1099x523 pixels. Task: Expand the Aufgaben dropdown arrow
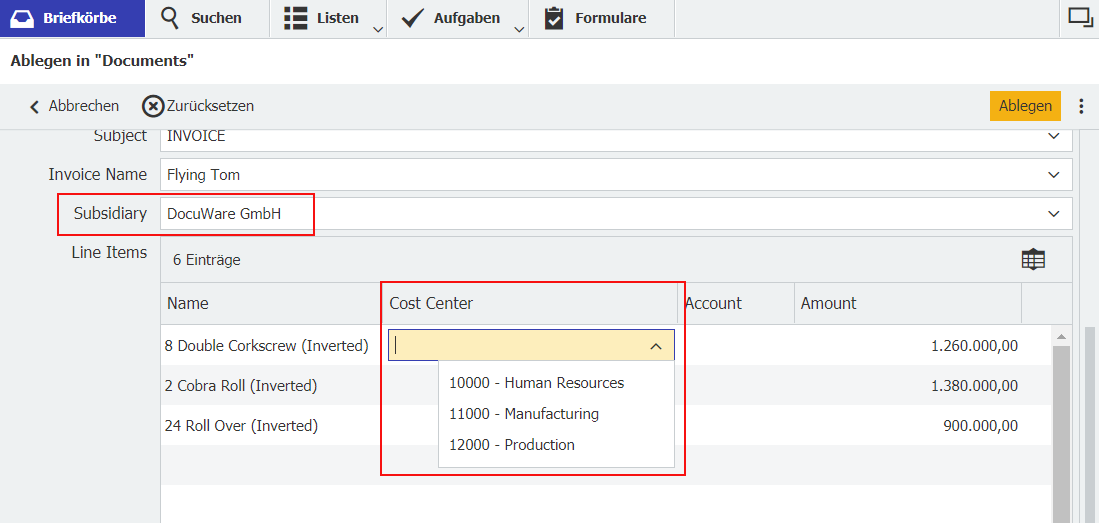[518, 28]
